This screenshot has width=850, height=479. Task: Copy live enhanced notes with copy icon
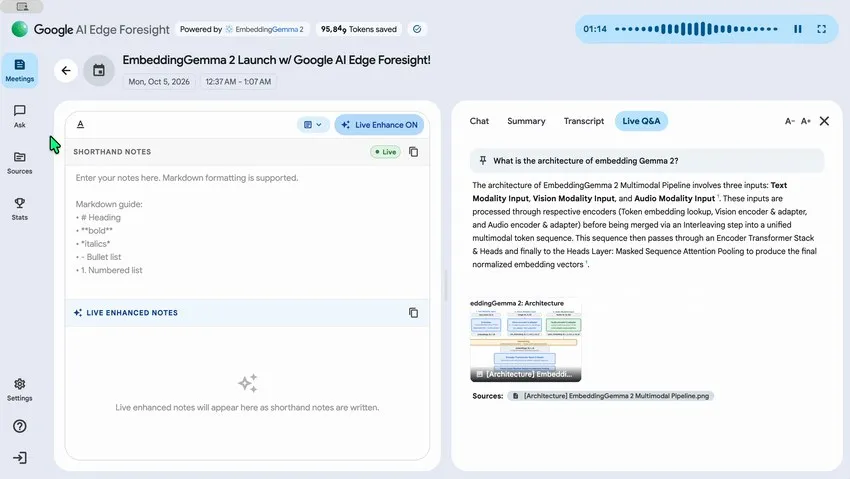(414, 313)
